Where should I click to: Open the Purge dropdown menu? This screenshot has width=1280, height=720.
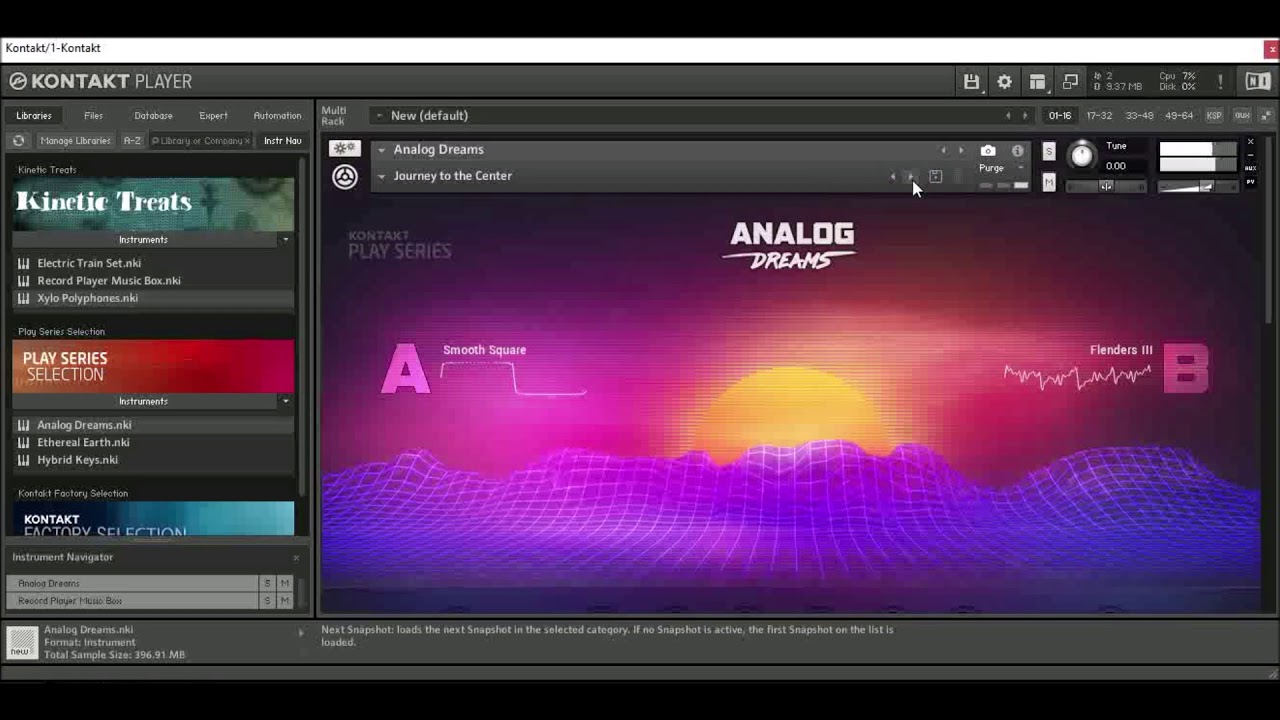point(1002,168)
